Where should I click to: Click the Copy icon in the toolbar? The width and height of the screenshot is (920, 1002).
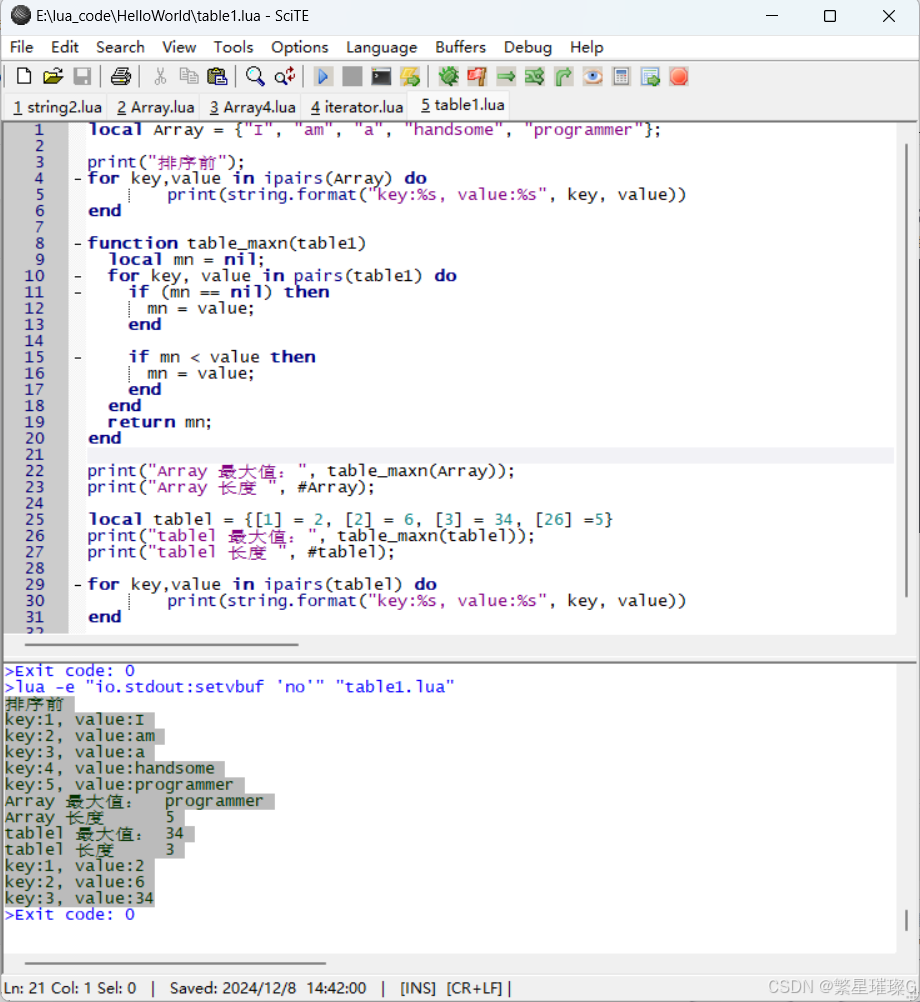(188, 77)
